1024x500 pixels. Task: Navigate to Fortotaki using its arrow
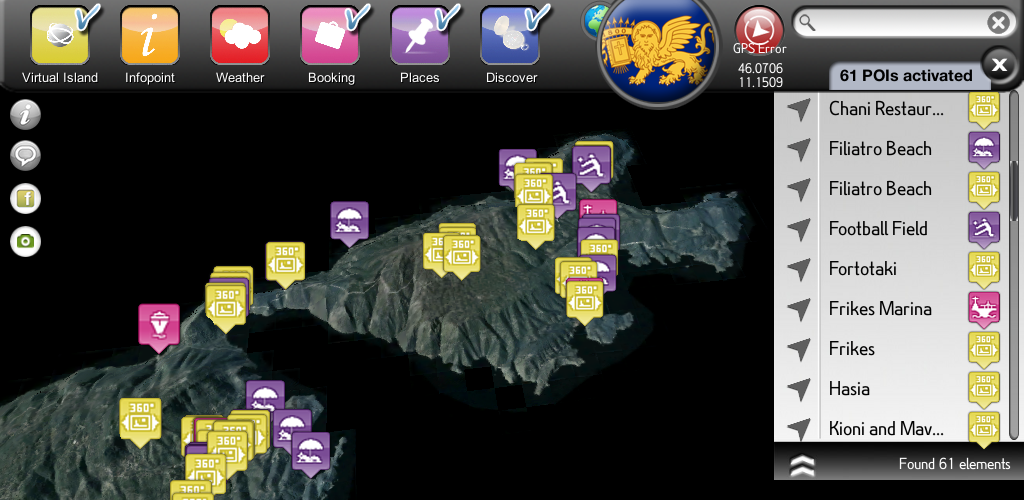pos(798,269)
